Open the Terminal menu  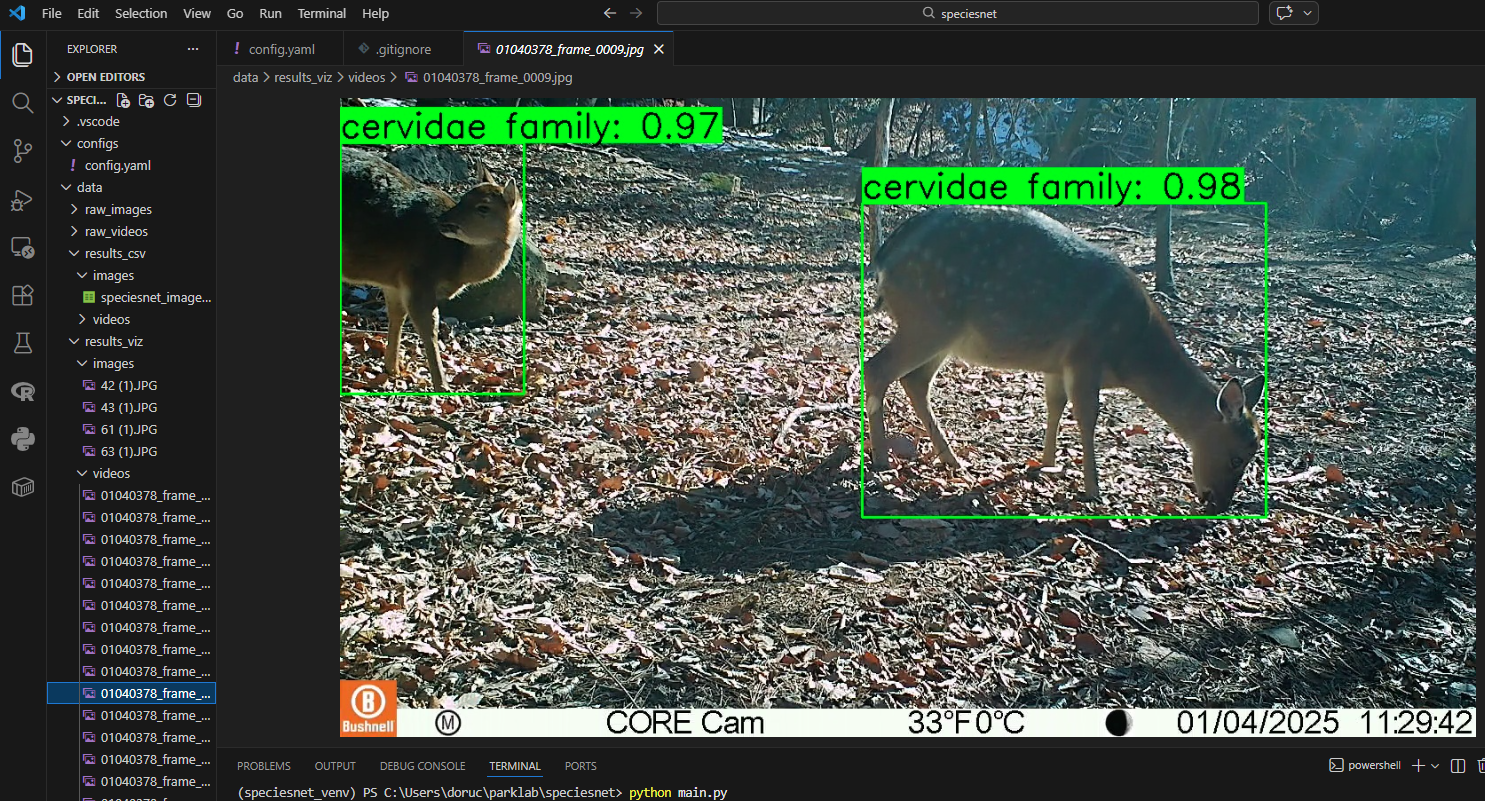(322, 14)
